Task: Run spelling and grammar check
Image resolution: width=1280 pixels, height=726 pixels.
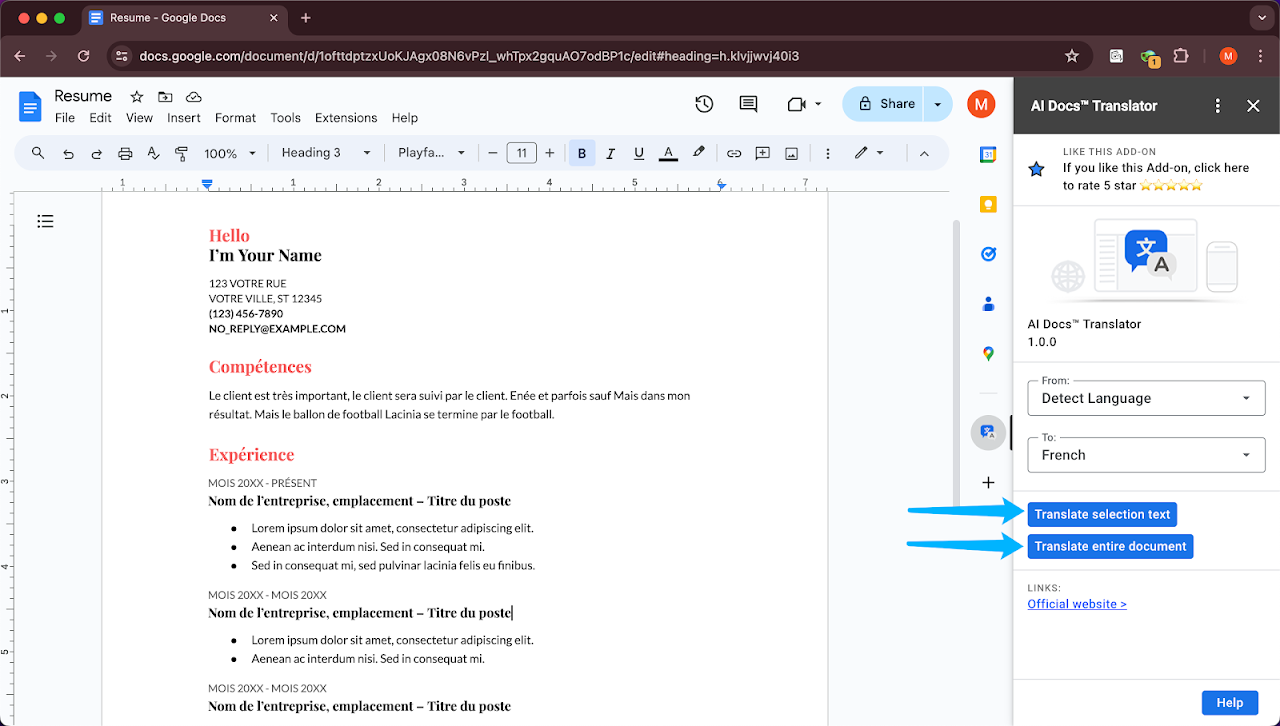Action: (153, 153)
